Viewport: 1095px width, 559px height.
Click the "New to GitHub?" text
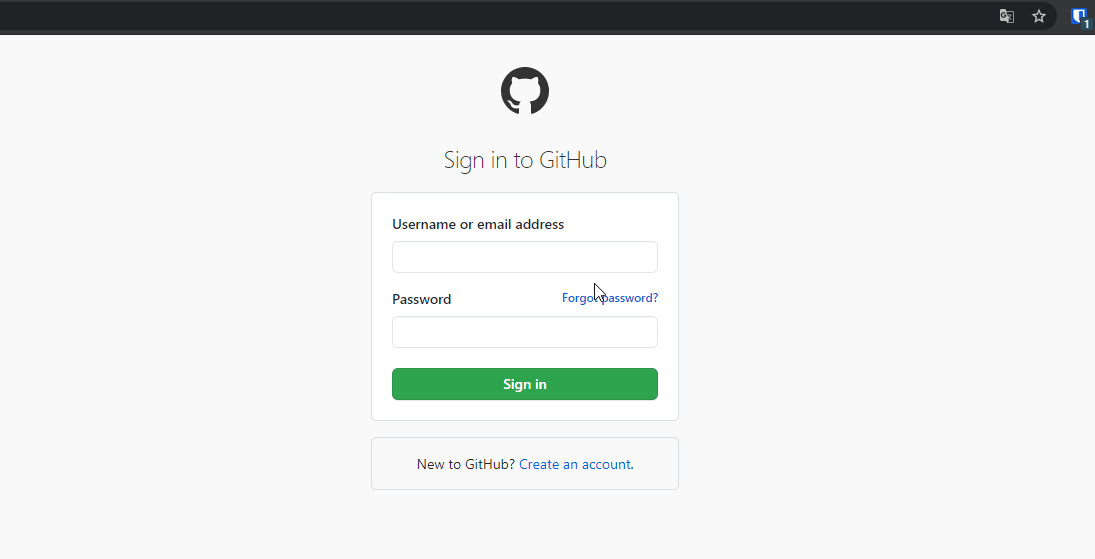click(x=465, y=464)
